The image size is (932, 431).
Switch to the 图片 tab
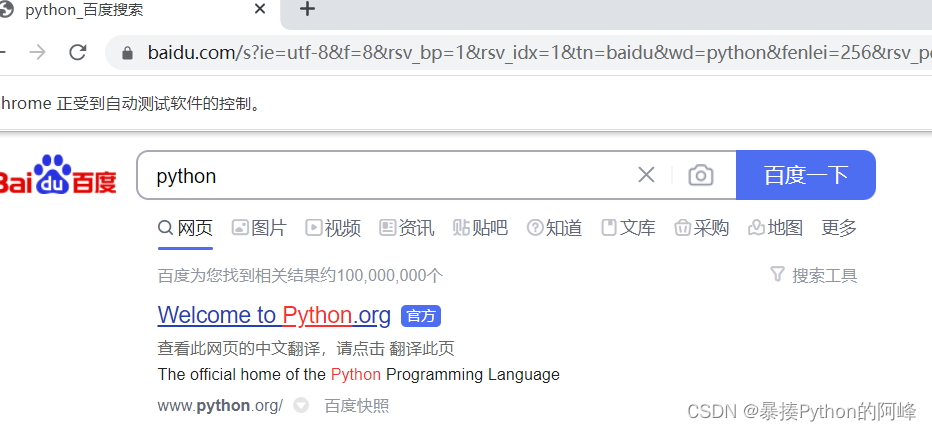[259, 228]
